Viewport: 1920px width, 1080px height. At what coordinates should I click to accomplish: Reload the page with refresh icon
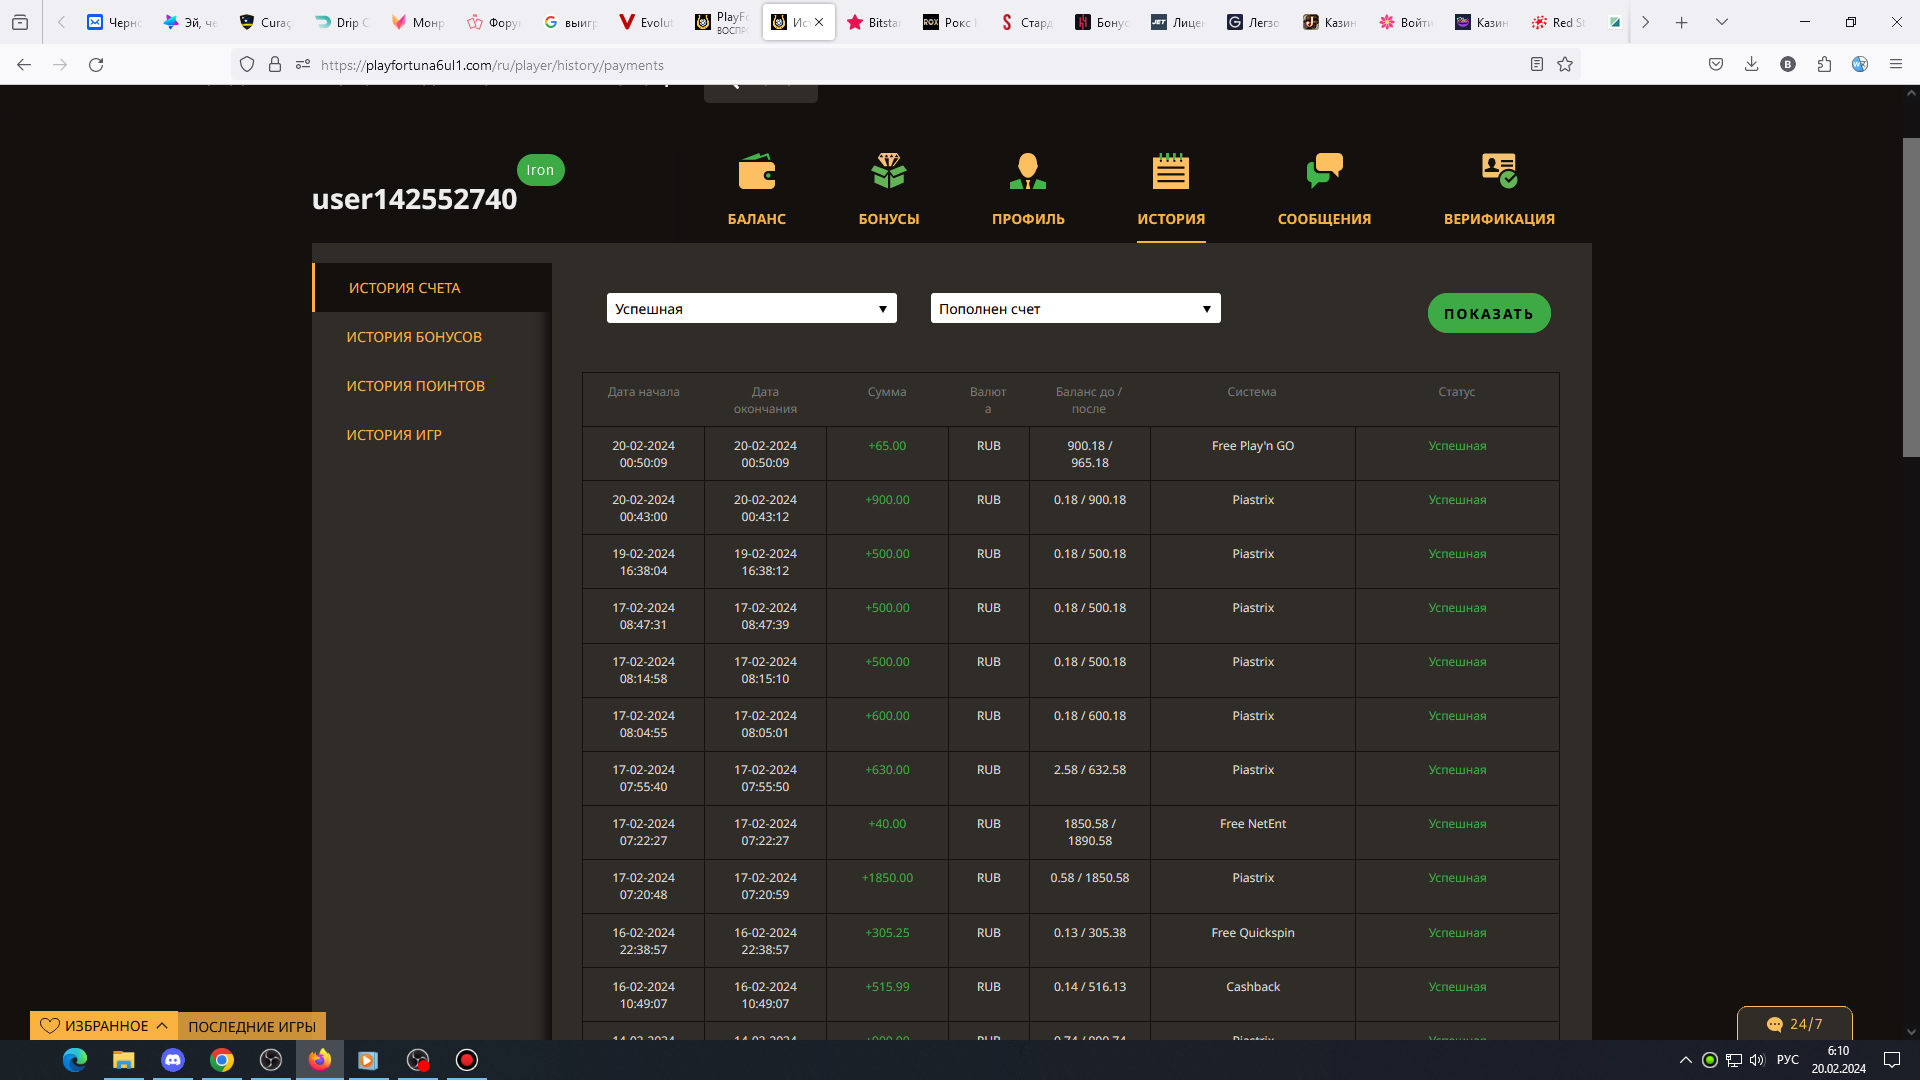click(96, 65)
